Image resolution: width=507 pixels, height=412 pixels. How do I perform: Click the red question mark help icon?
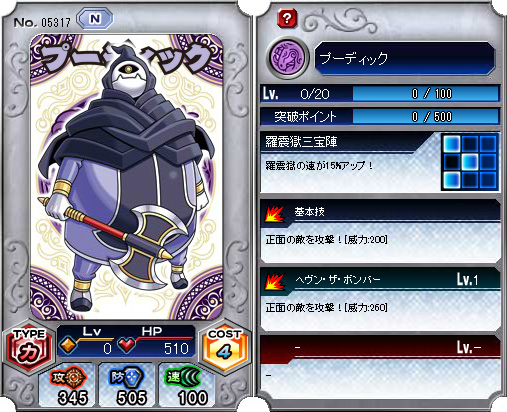click(287, 18)
